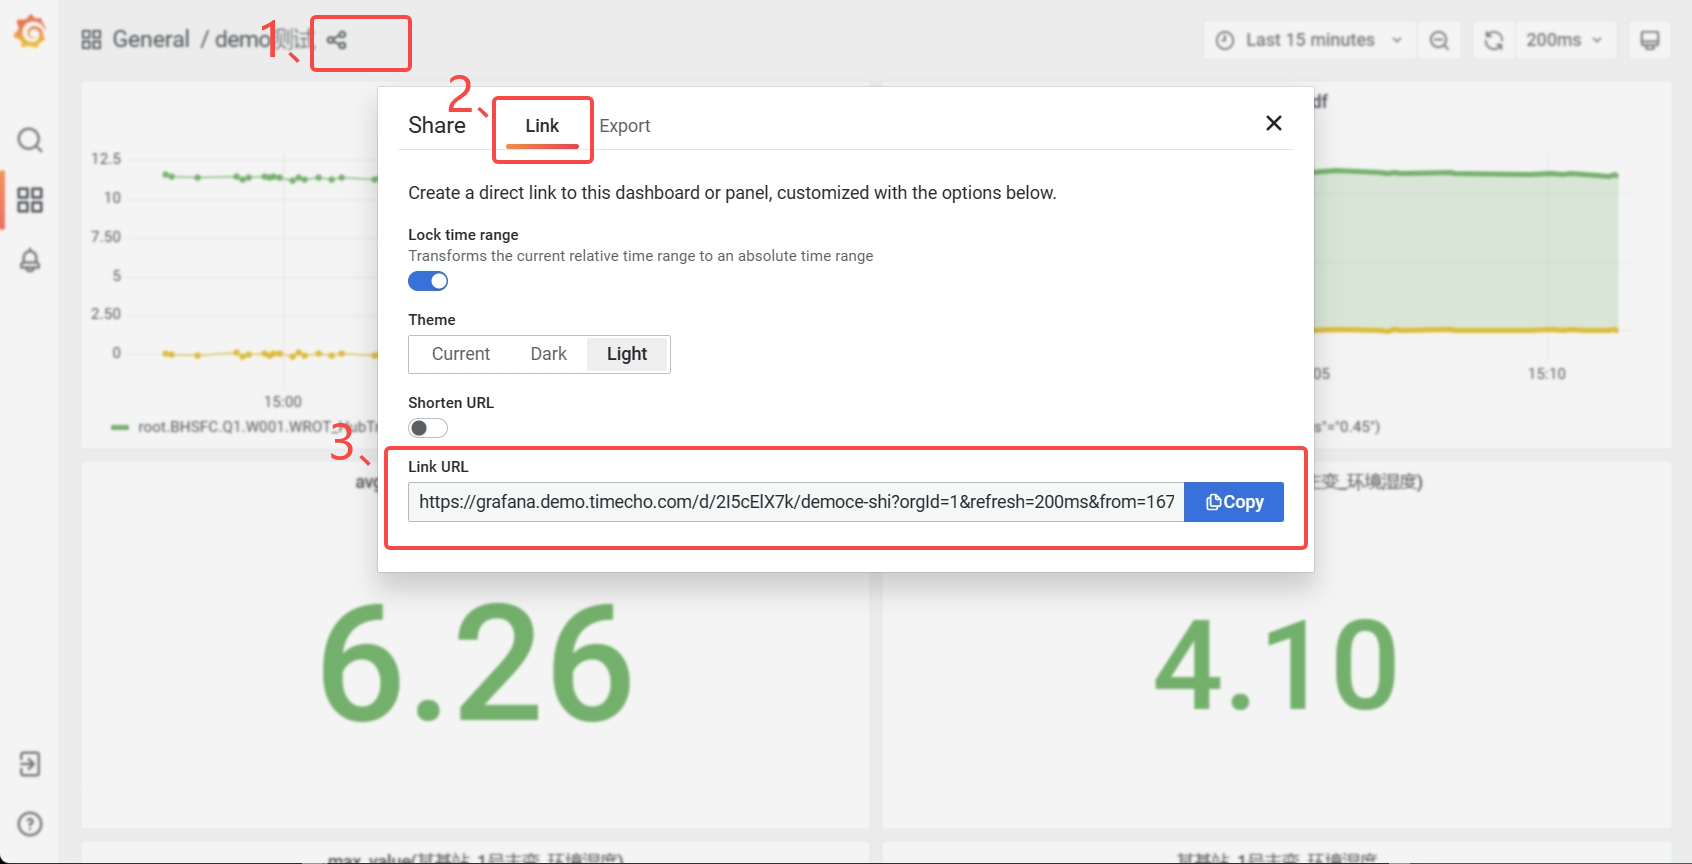1692x864 pixels.
Task: Select the Dark theme option
Action: pyautogui.click(x=548, y=354)
